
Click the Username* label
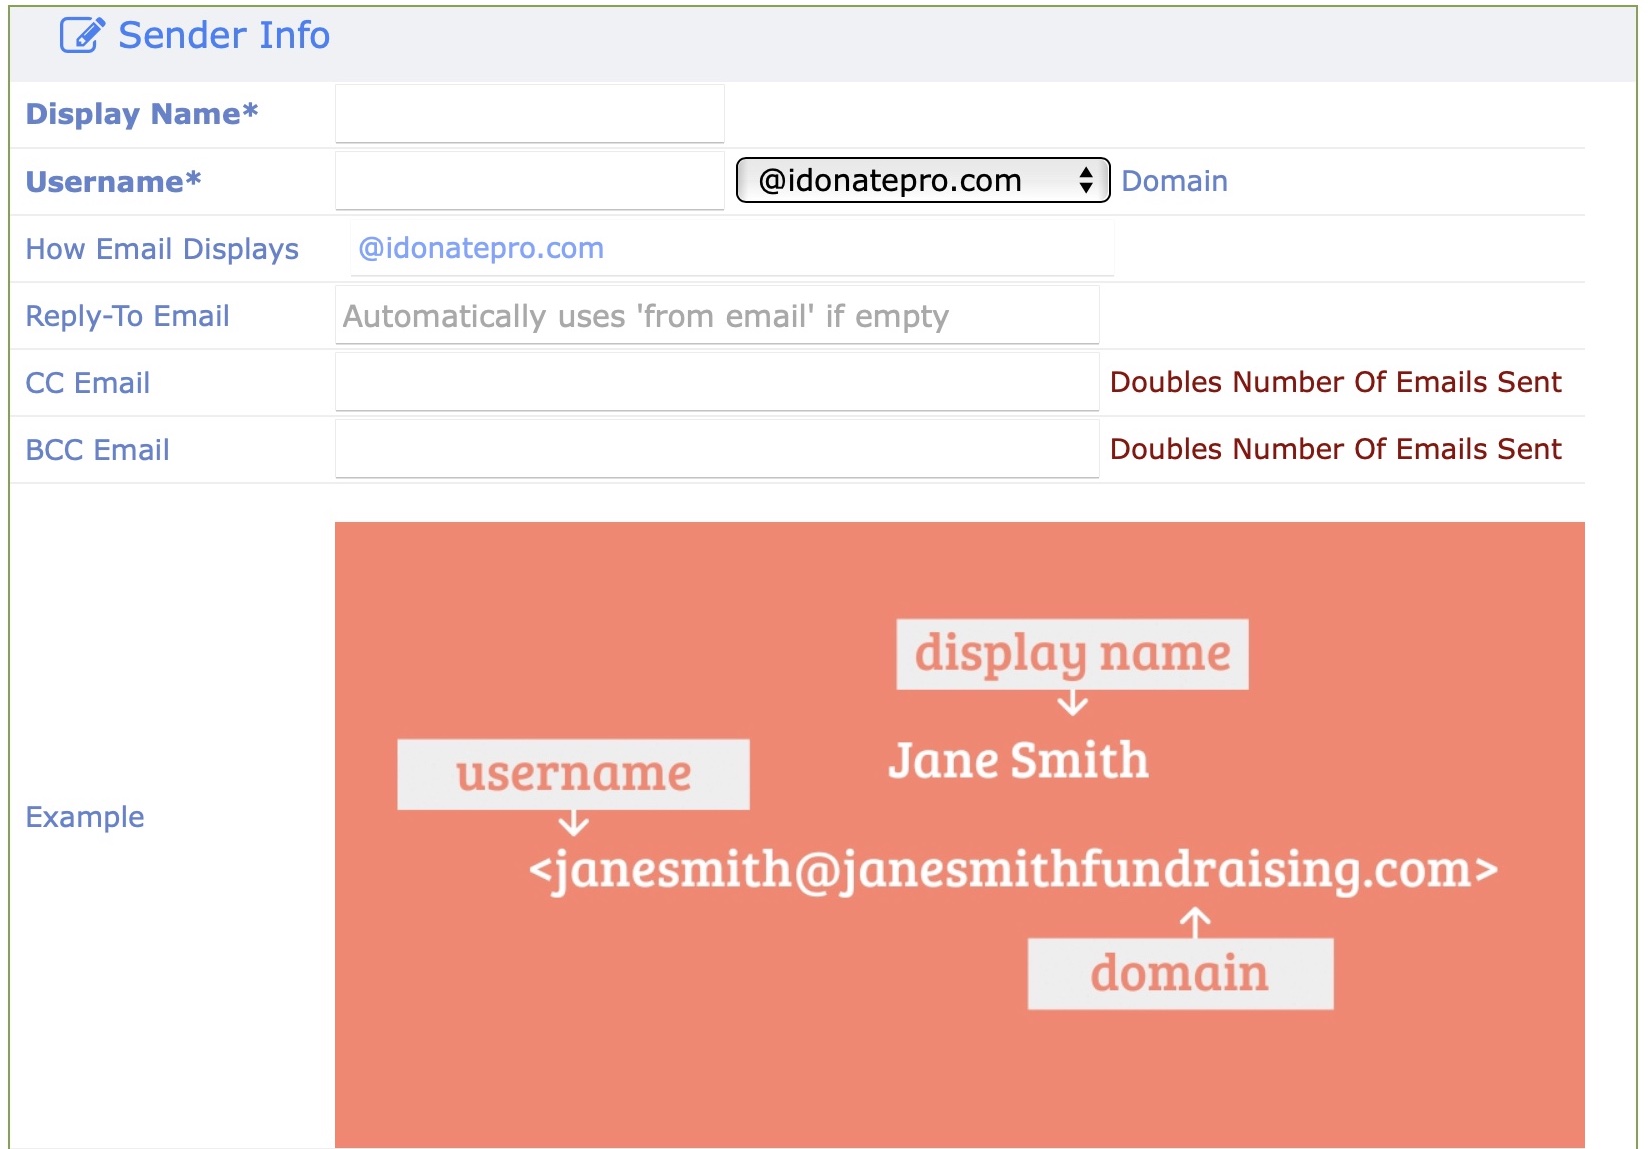(x=114, y=182)
